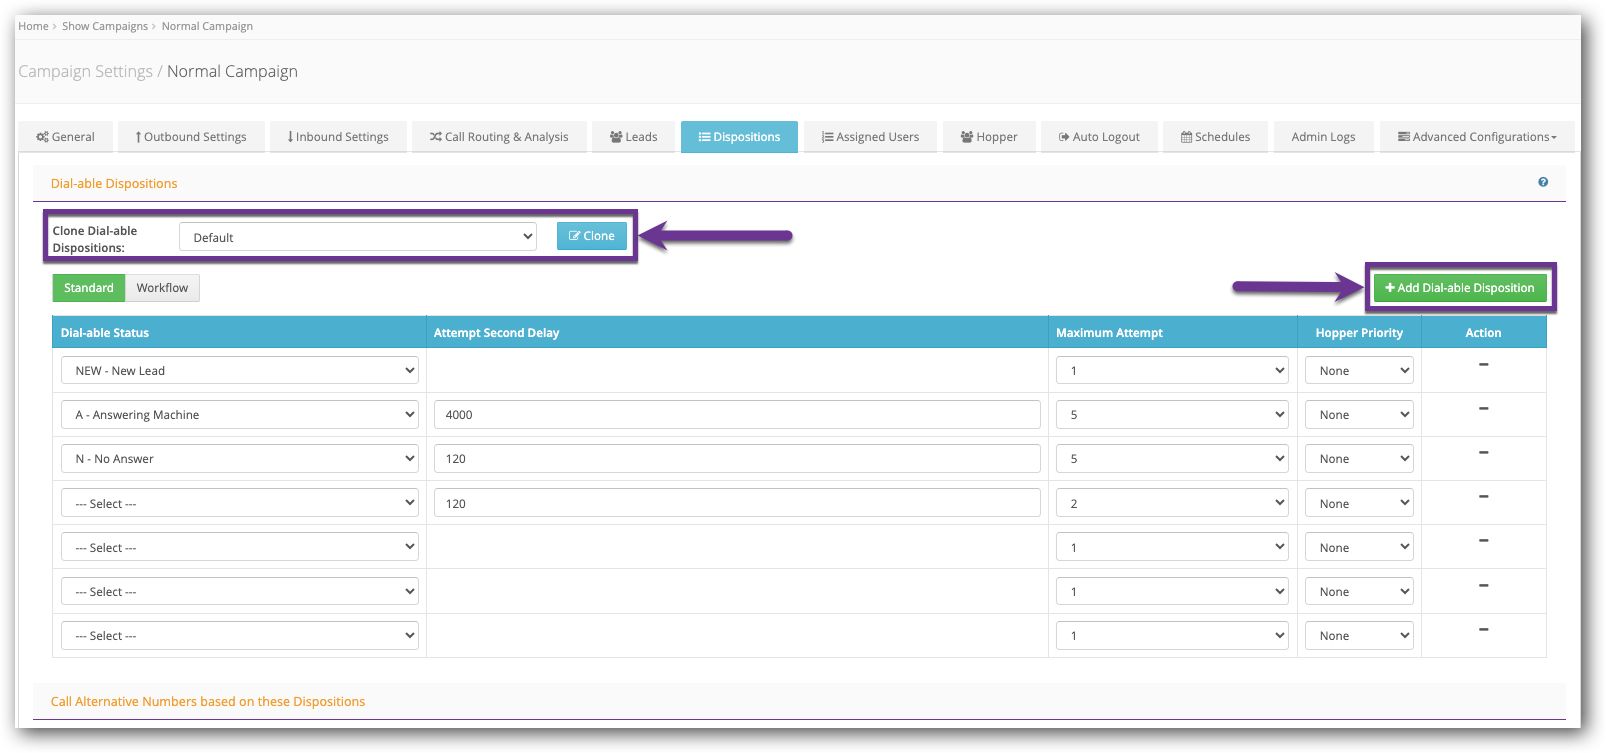Click delay field containing 4000
Image resolution: width=1606 pixels, height=753 pixels.
click(737, 414)
